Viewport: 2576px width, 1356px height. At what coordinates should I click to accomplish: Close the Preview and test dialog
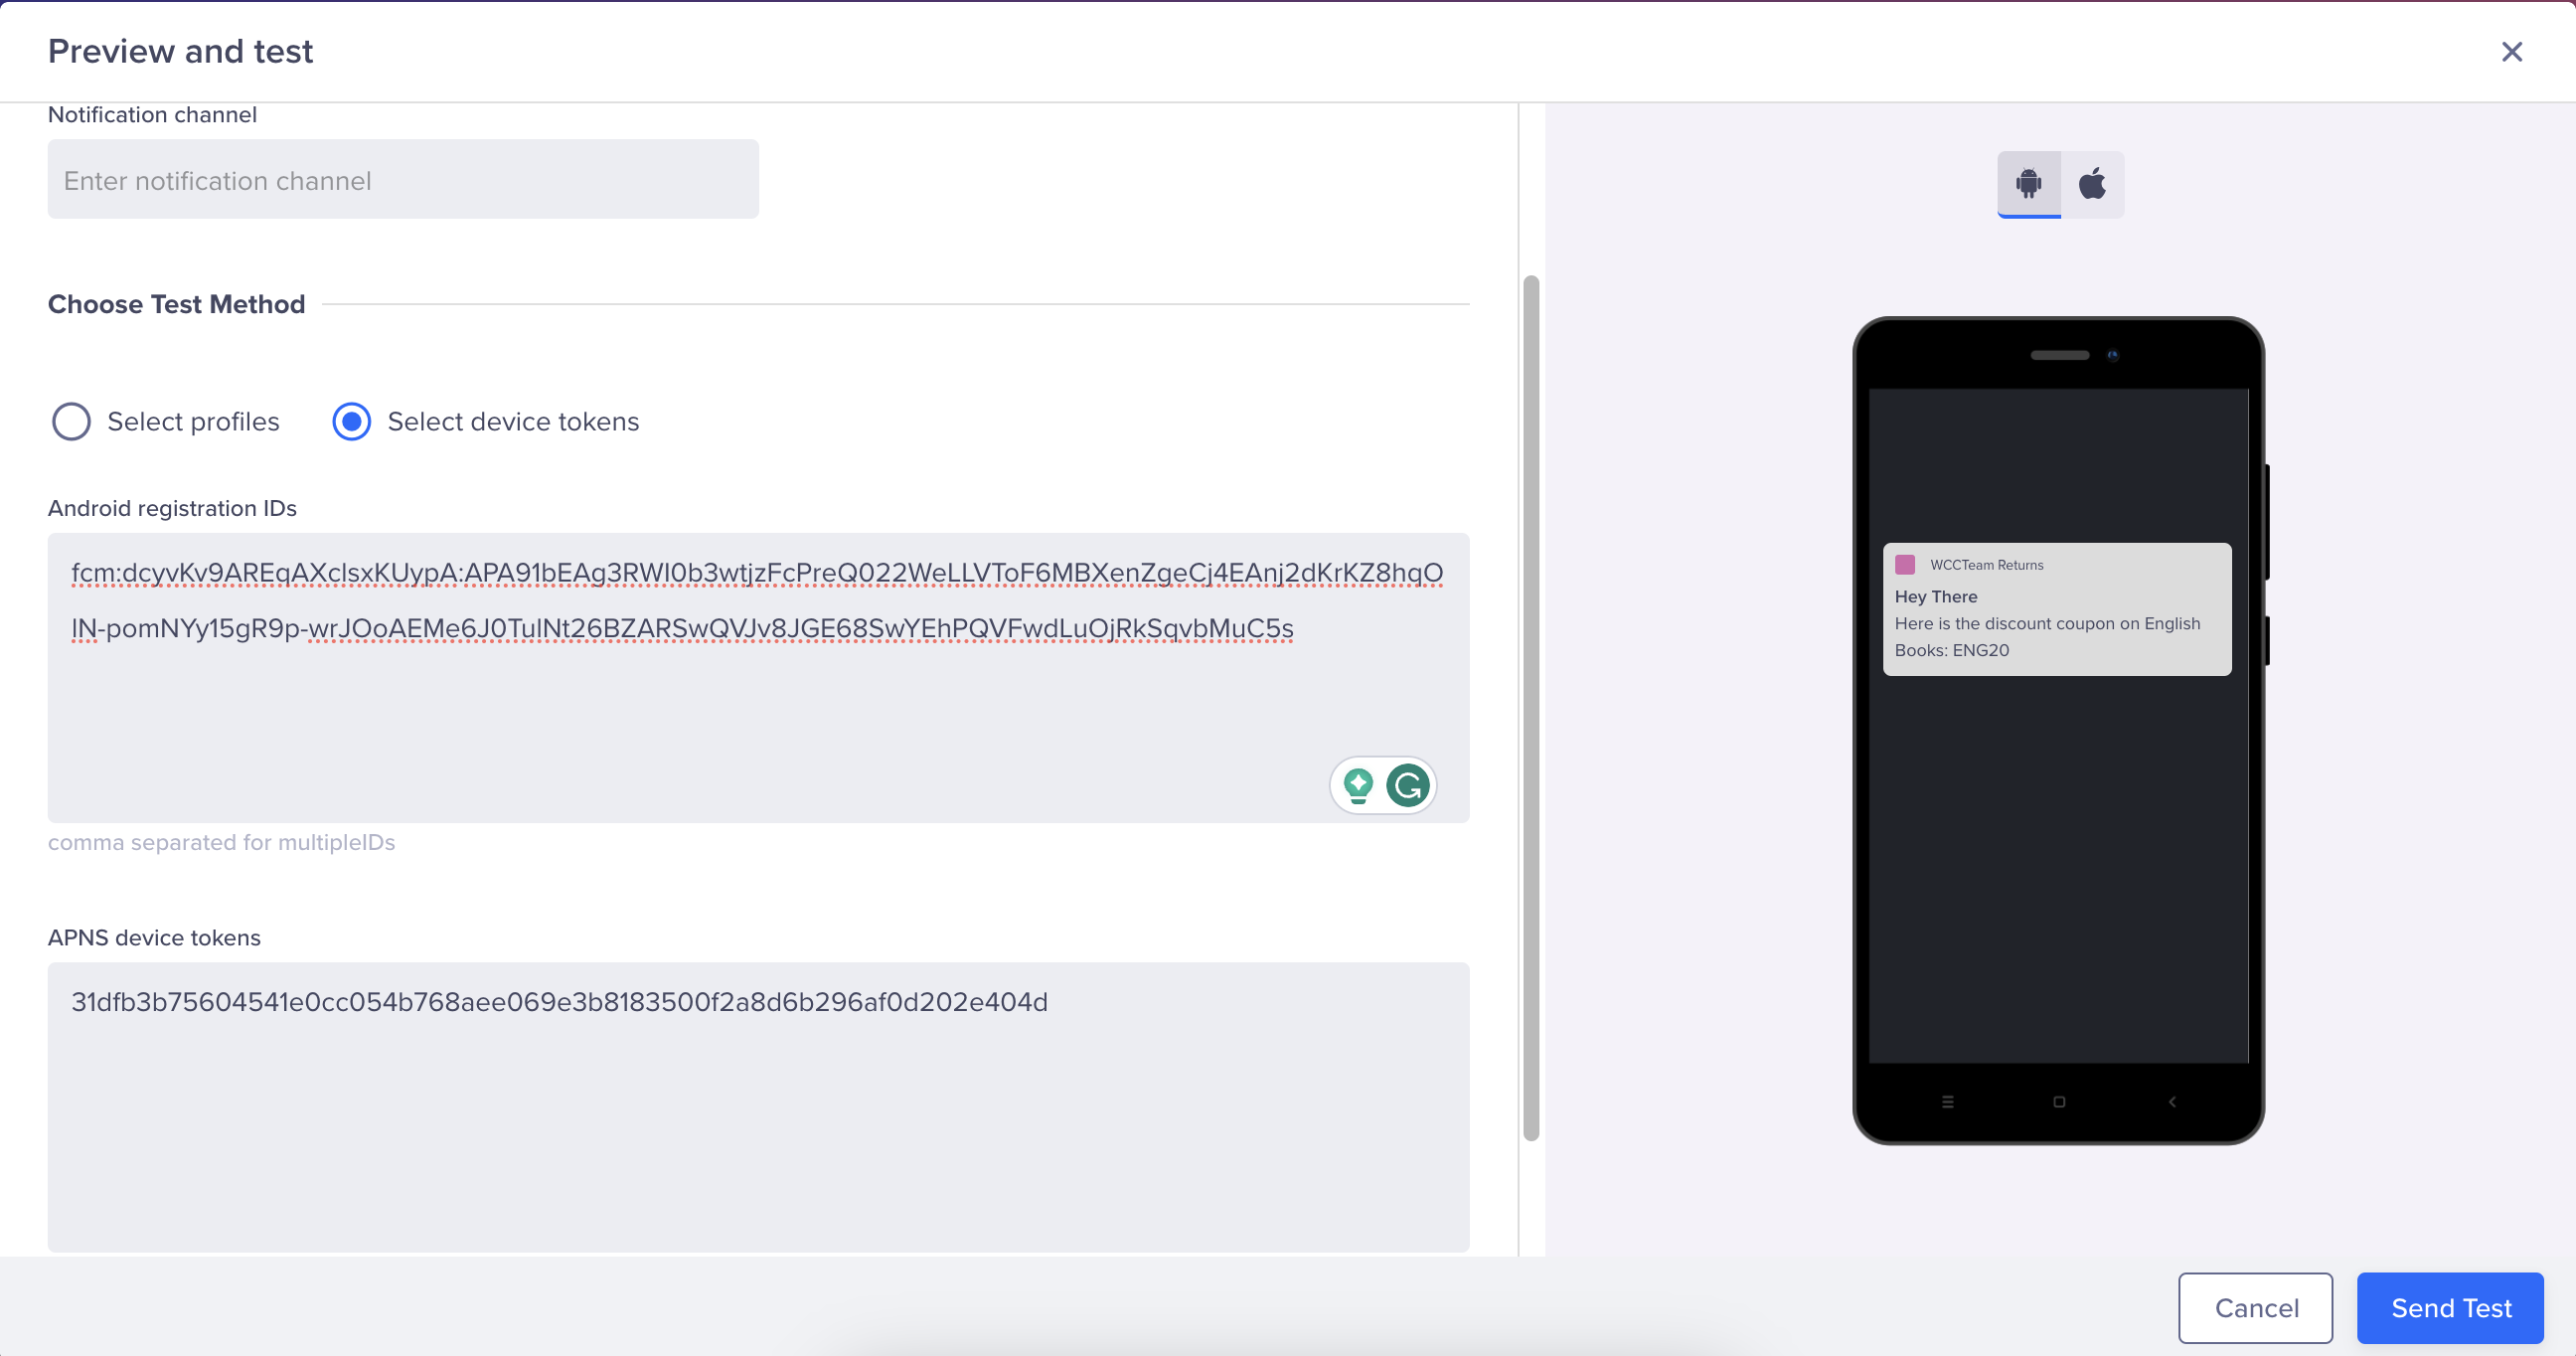2511,52
